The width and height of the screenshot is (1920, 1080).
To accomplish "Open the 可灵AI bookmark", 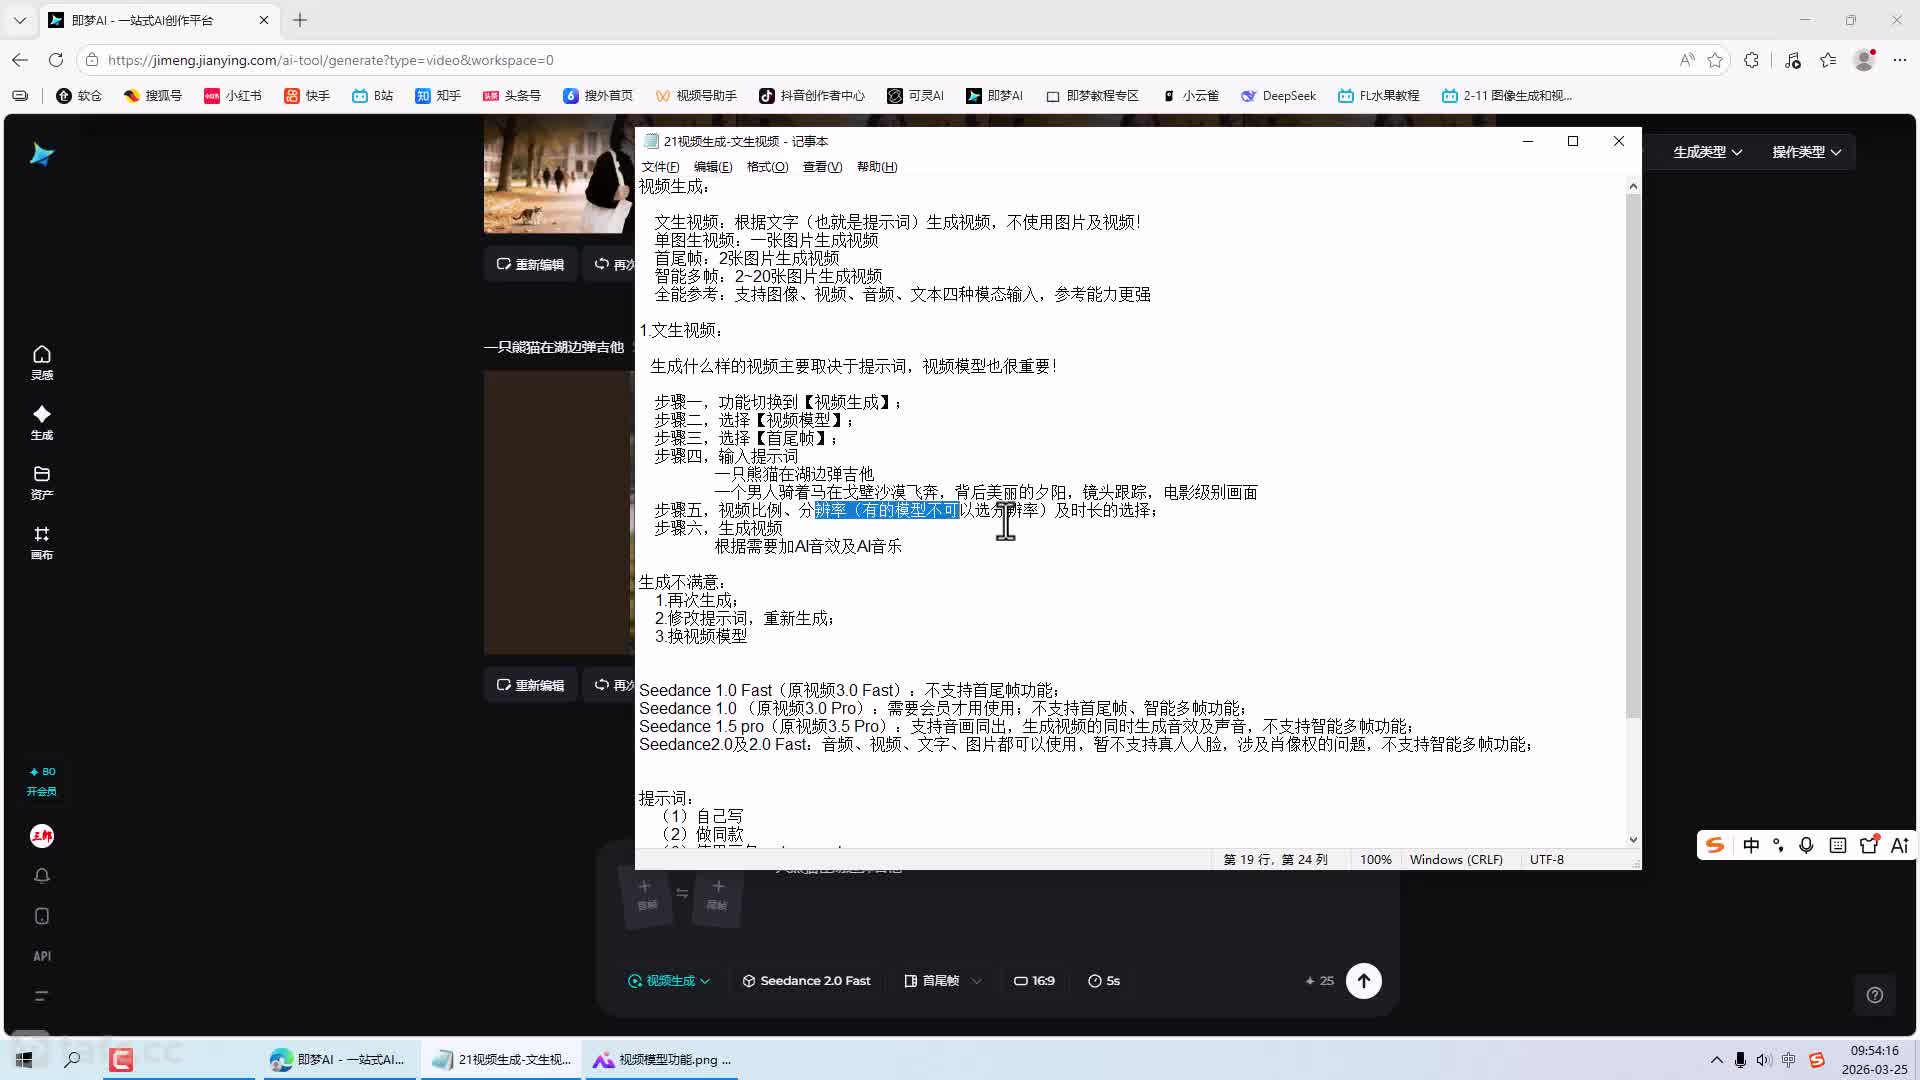I will click(x=915, y=96).
